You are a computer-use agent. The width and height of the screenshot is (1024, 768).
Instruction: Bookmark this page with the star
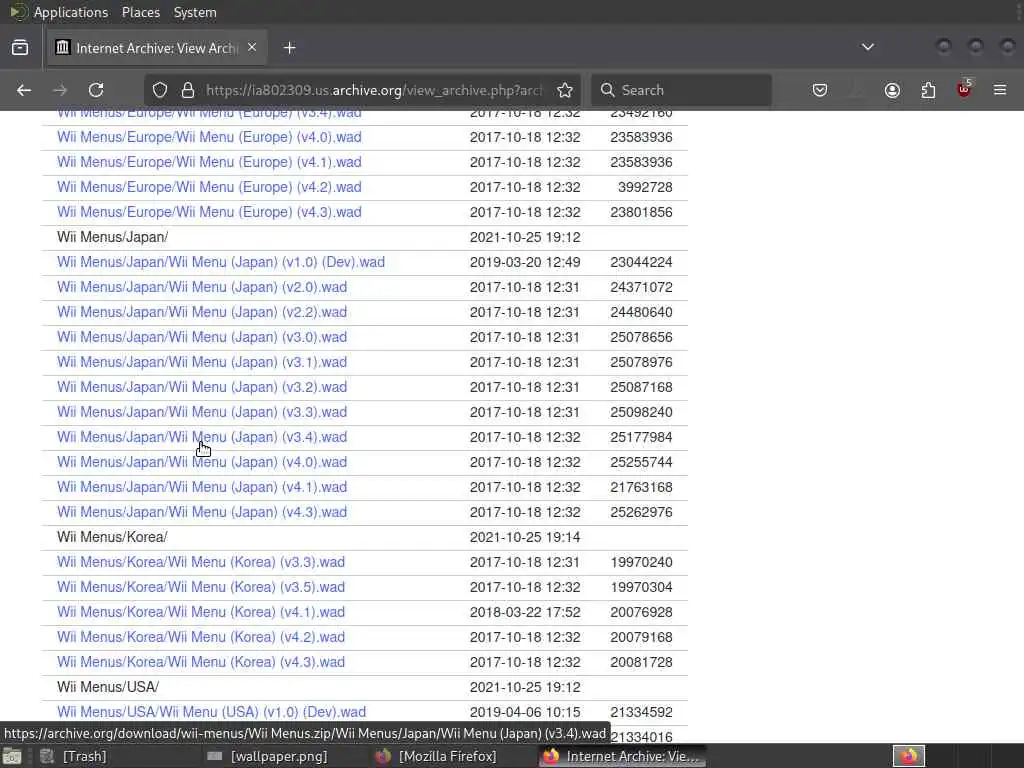point(565,90)
